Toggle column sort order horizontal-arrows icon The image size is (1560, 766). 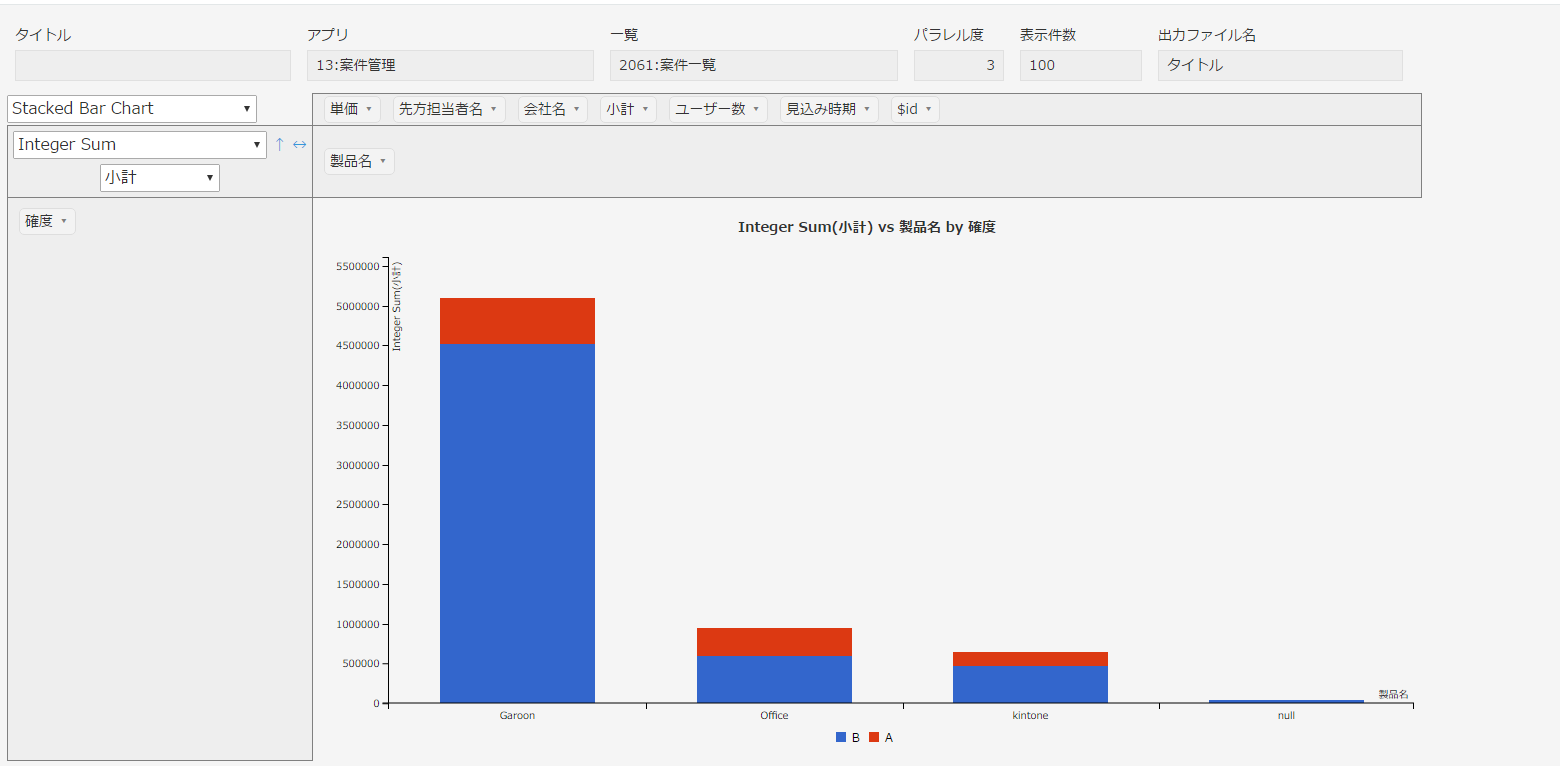point(299,145)
